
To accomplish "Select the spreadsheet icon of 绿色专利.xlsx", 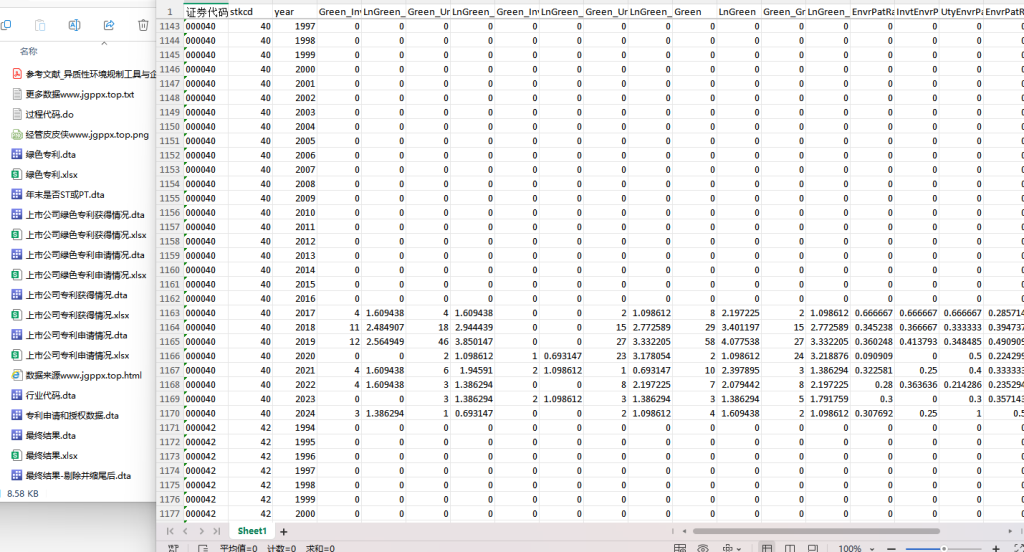I will (17, 174).
